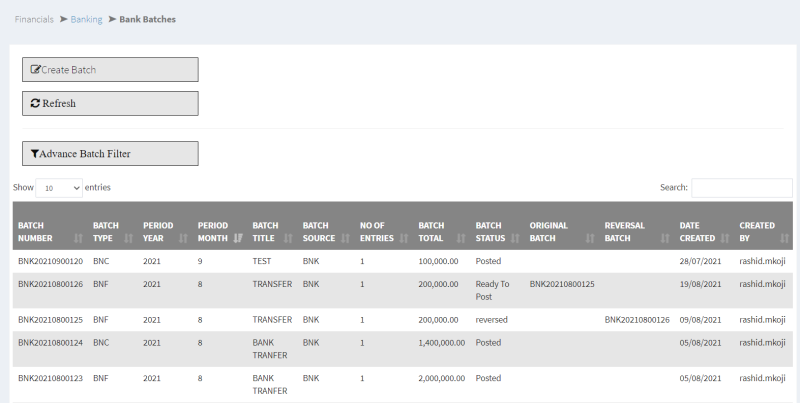Select batch row BNK20210900120

point(50,261)
